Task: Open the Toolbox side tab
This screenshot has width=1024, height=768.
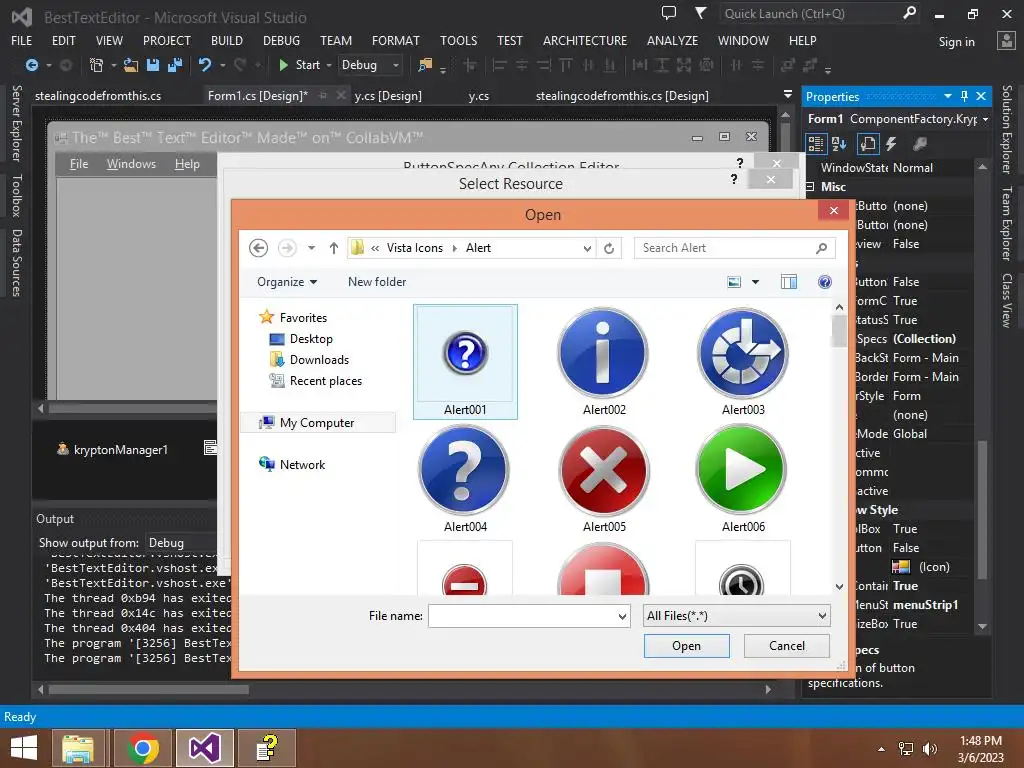Action: tap(16, 195)
